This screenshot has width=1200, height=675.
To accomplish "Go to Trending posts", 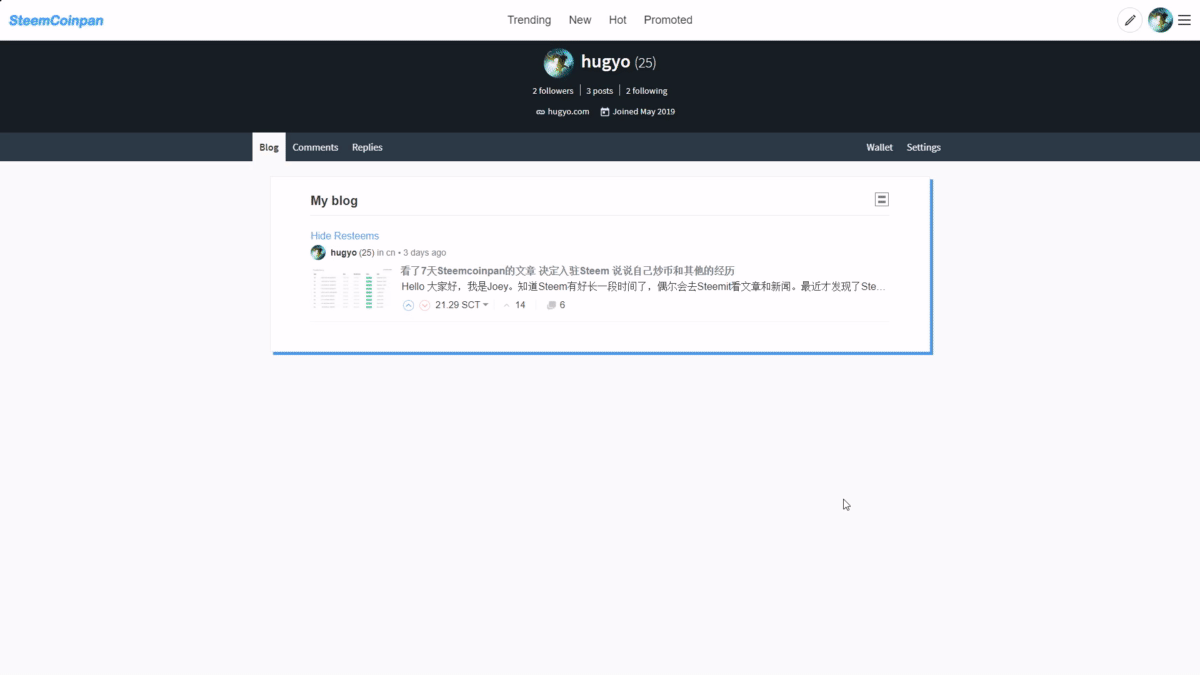I will (529, 20).
